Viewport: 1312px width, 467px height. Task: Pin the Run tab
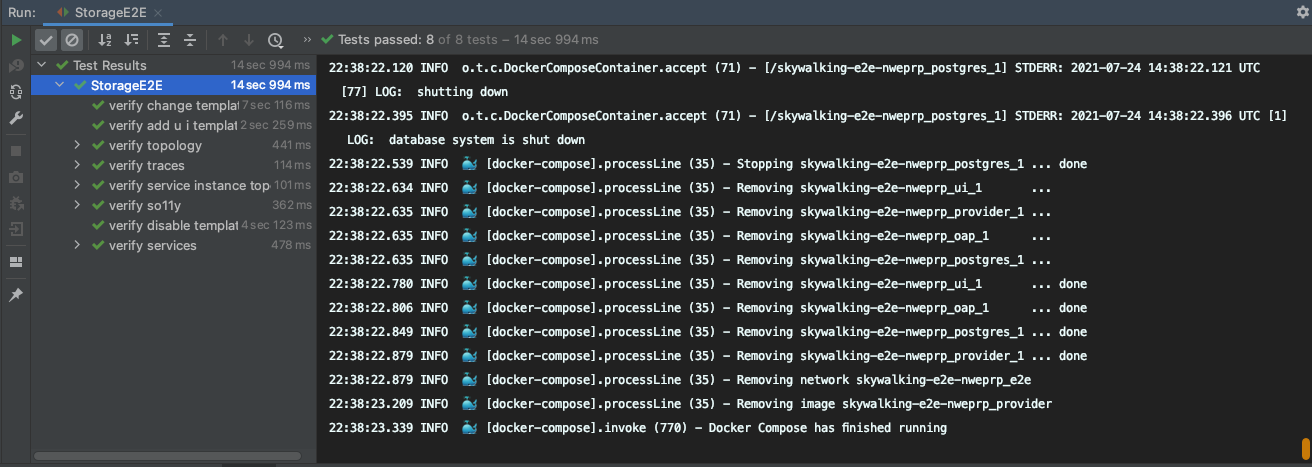16,295
